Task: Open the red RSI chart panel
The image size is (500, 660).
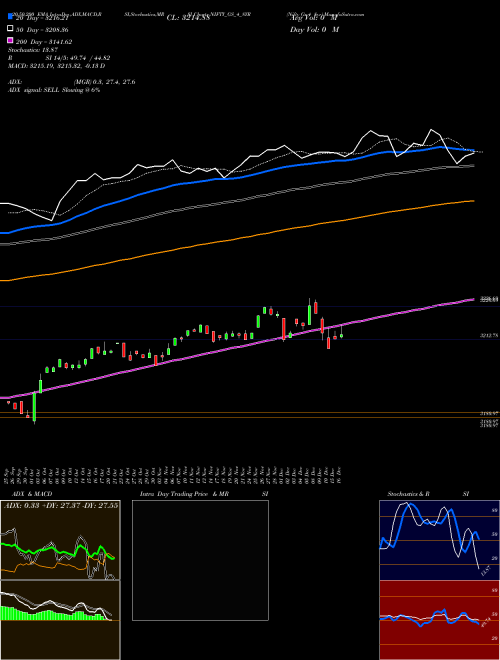Action: pos(439,620)
